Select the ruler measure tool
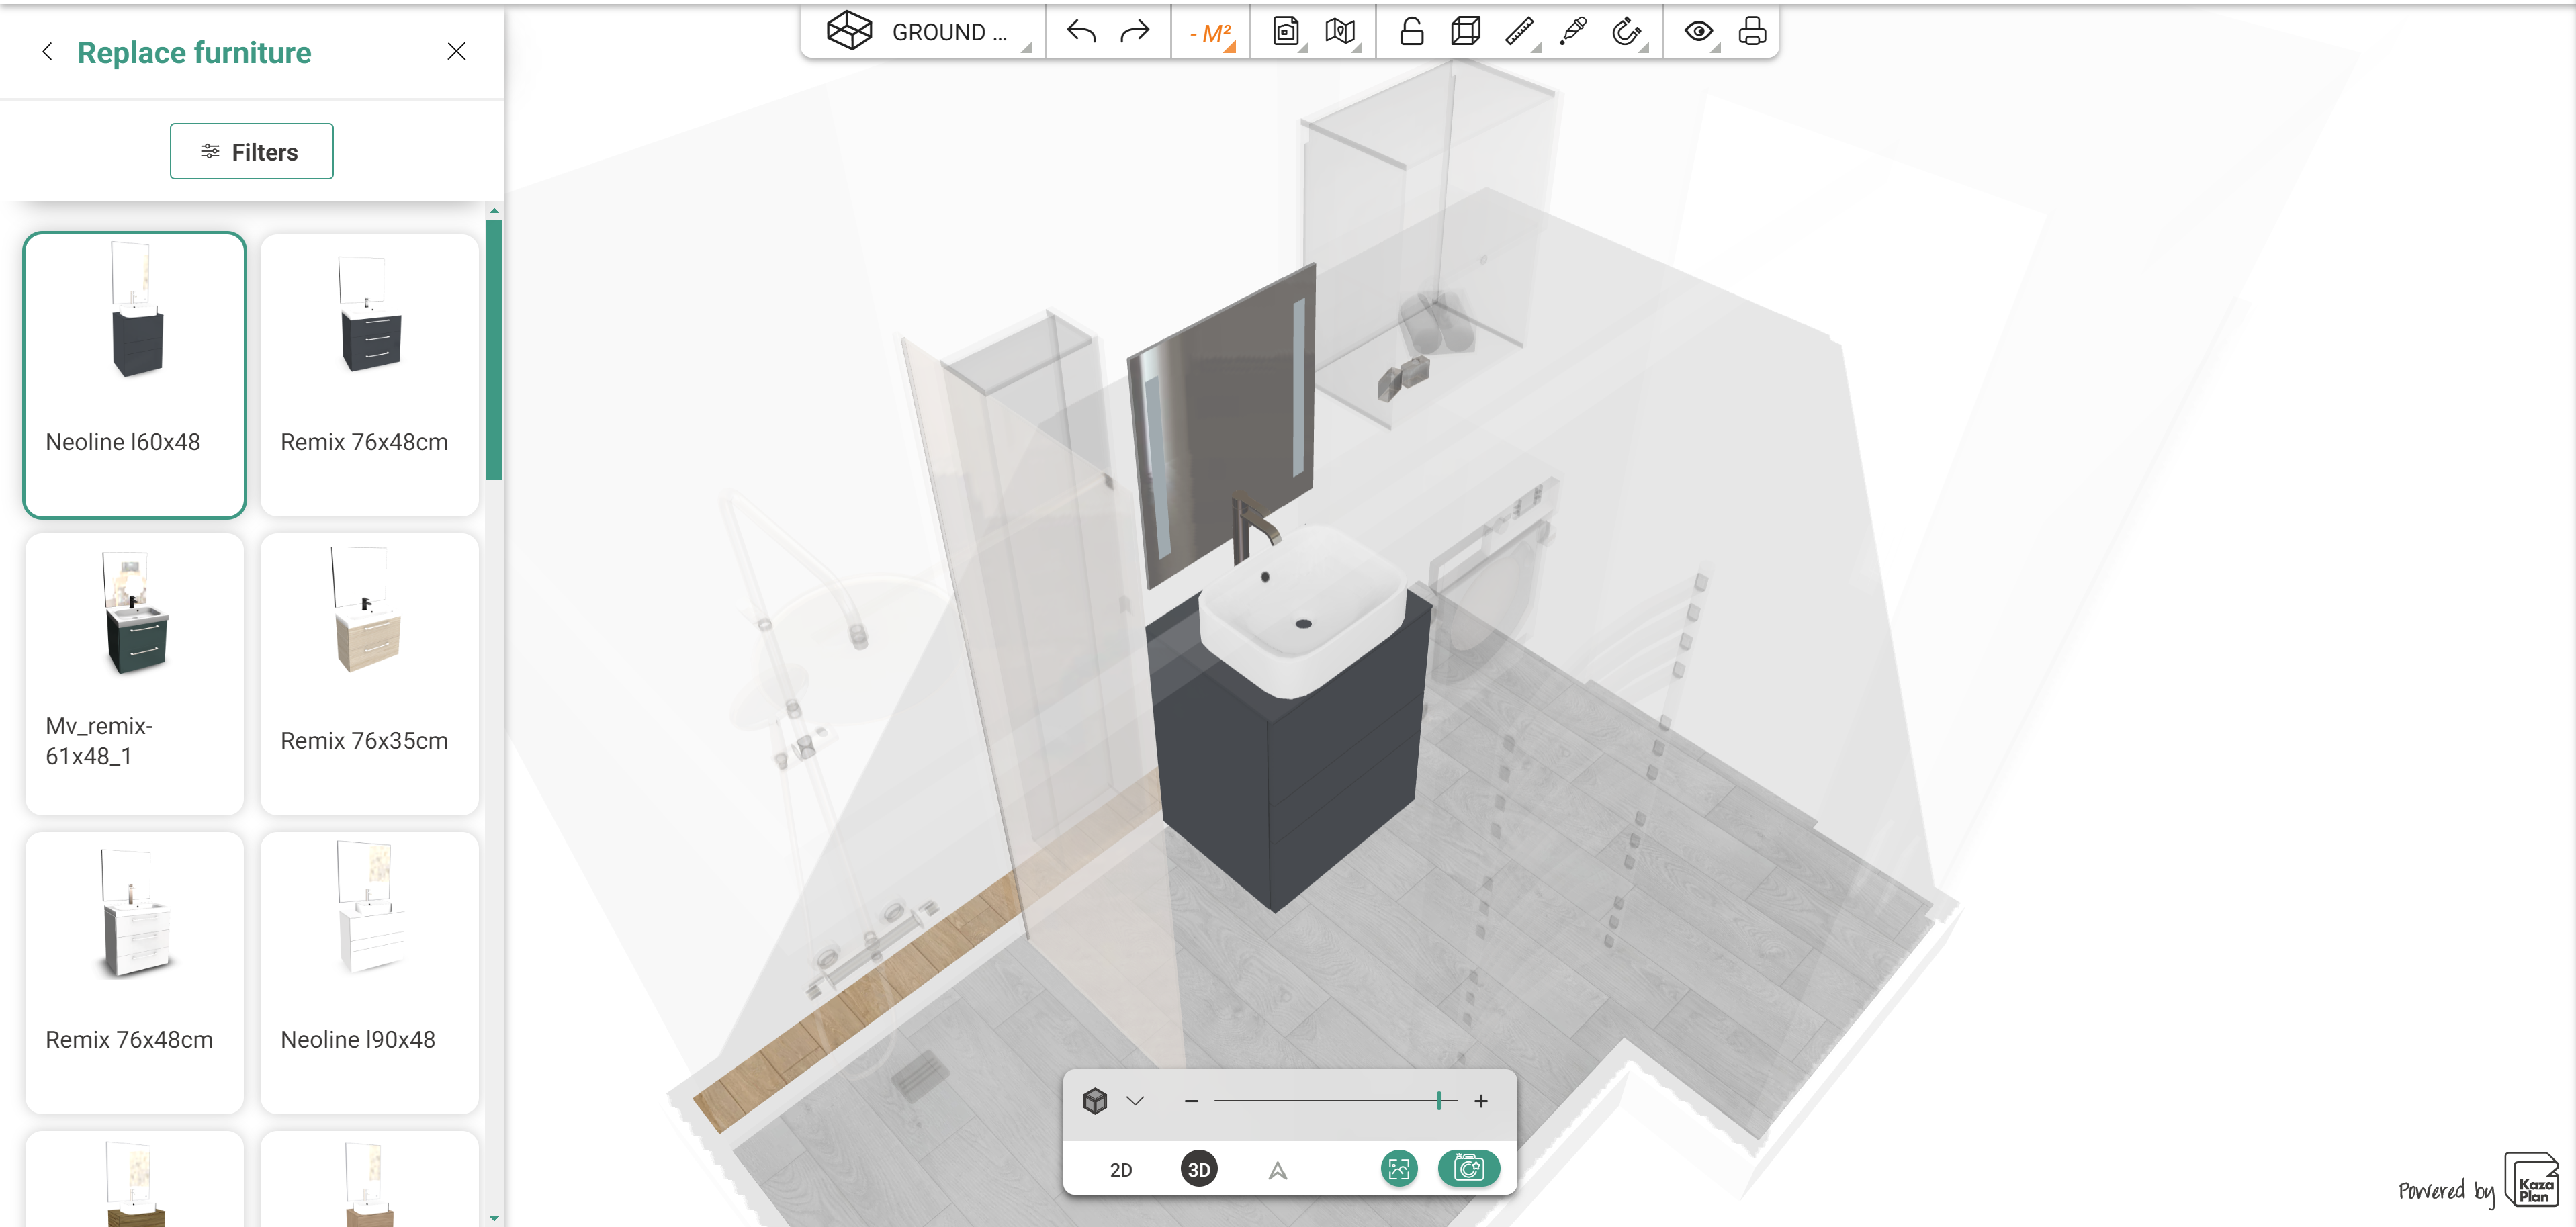Screen dimensions: 2576x1227 coord(1520,32)
